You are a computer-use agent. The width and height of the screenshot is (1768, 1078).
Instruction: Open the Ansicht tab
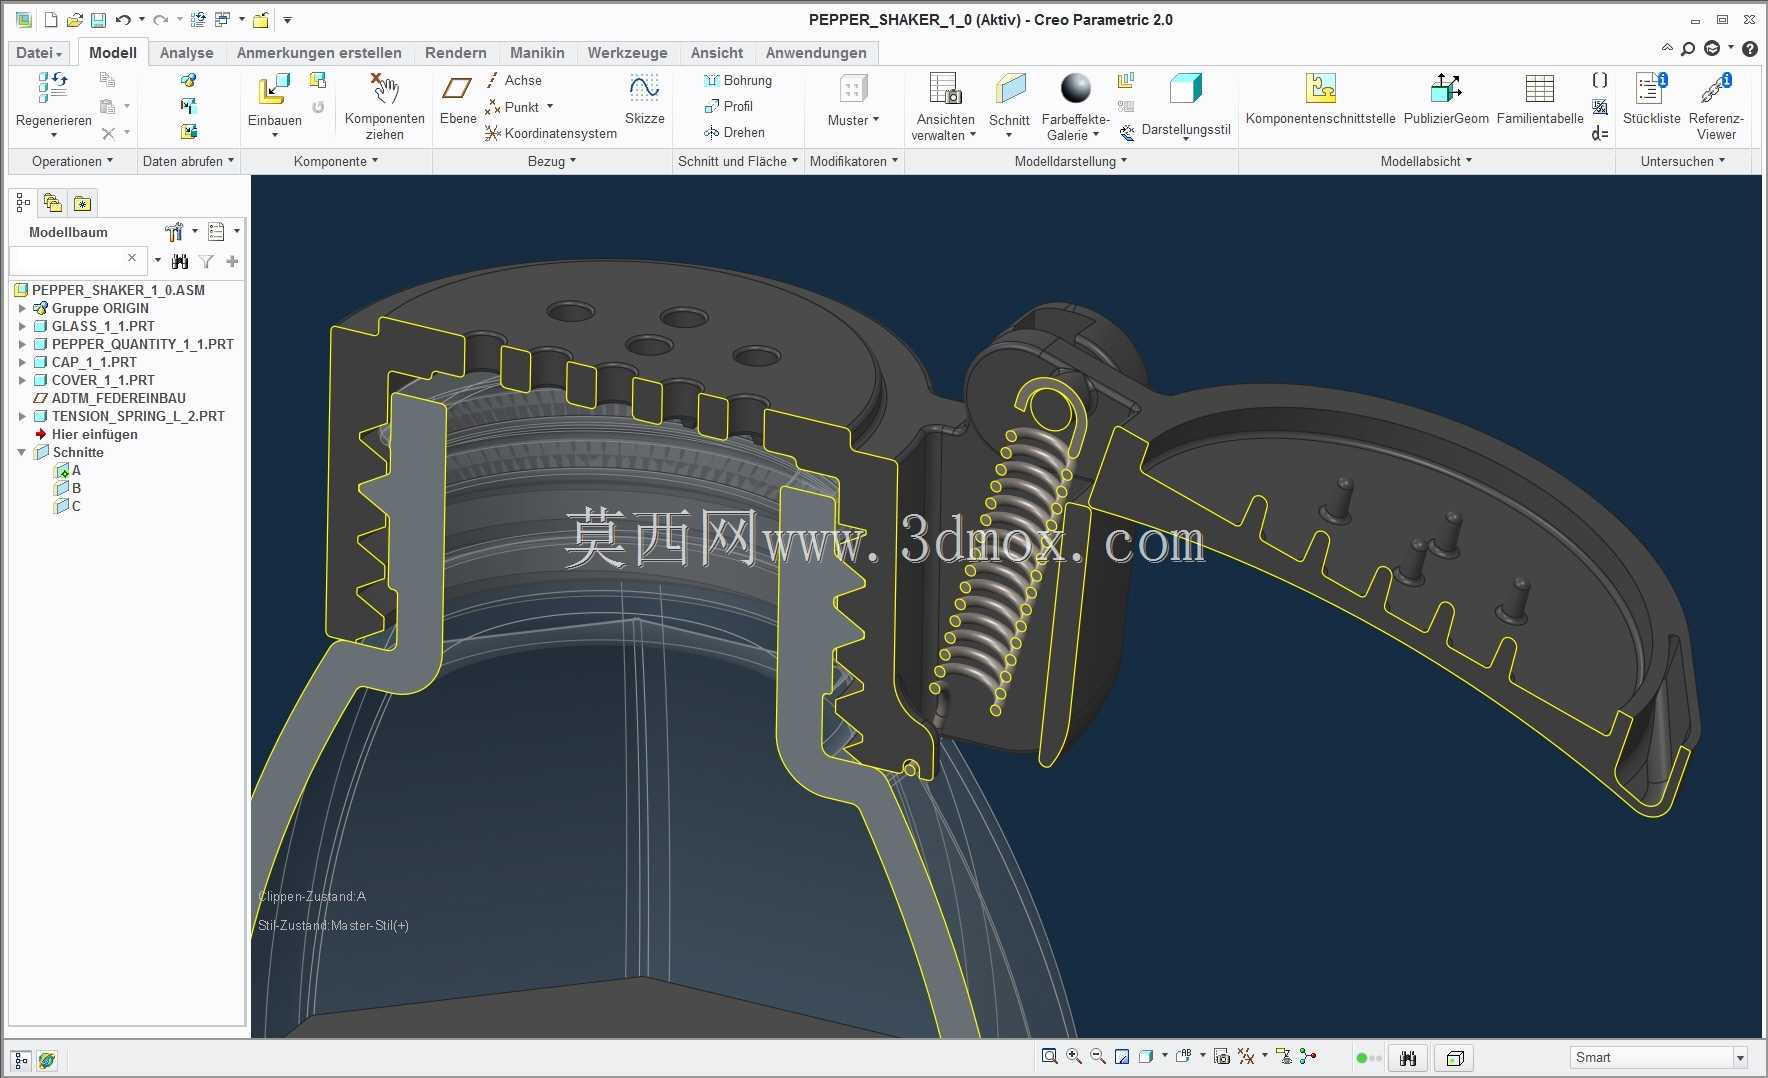coord(716,53)
